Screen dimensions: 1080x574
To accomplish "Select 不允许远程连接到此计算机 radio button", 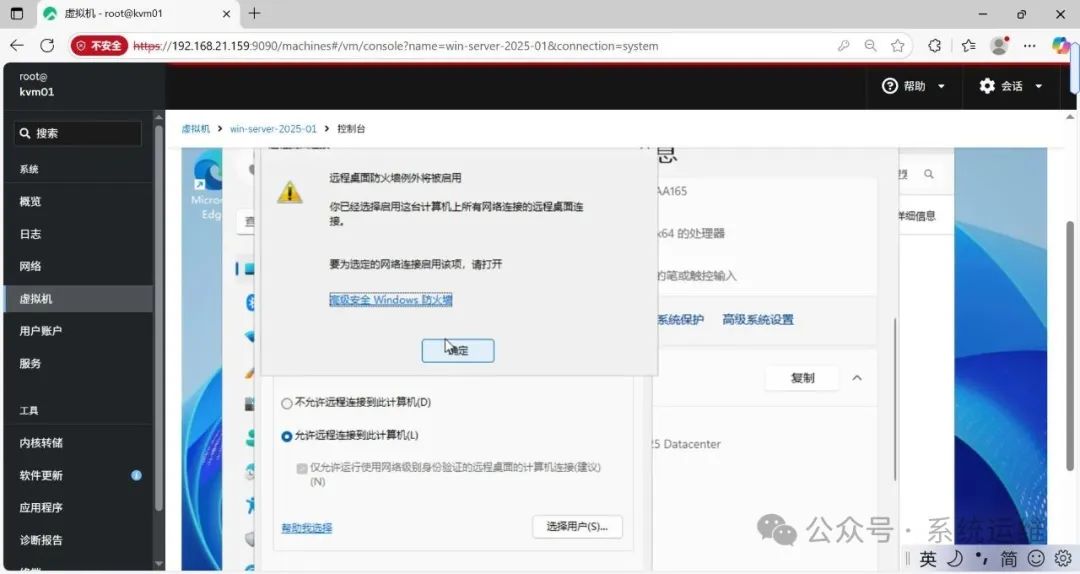I will point(287,403).
